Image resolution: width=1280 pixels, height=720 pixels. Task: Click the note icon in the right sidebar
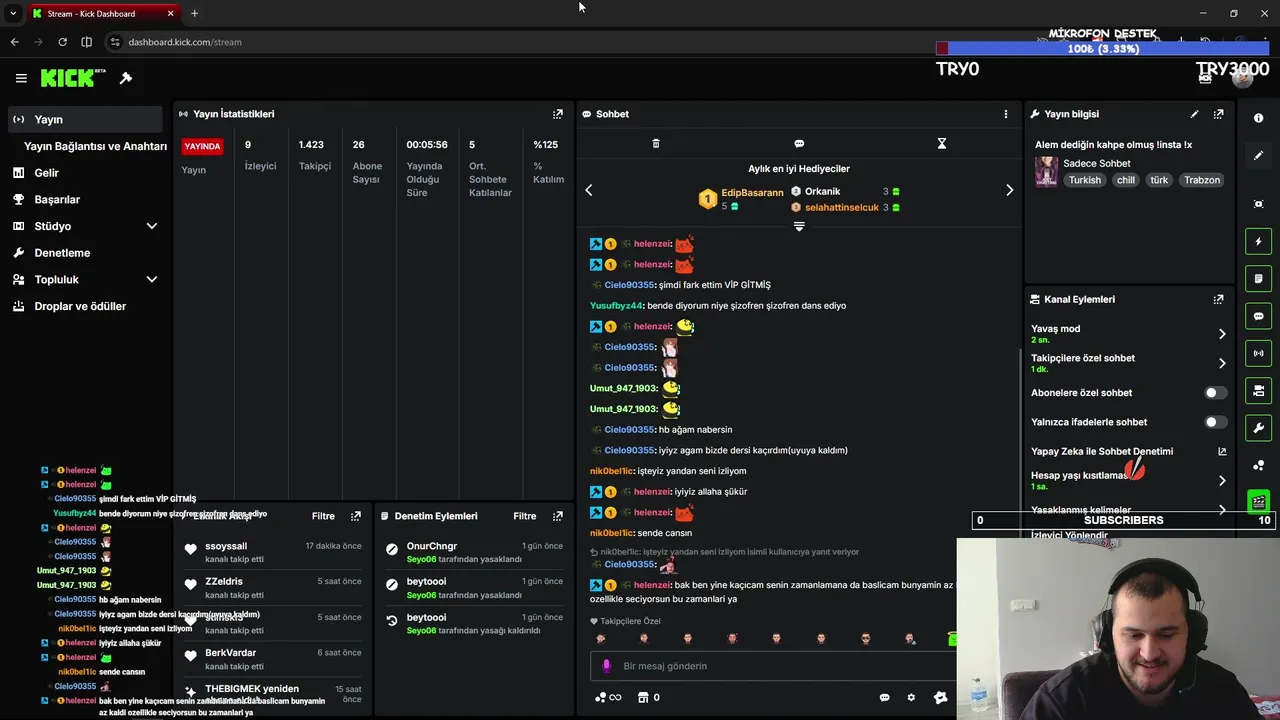1258,278
